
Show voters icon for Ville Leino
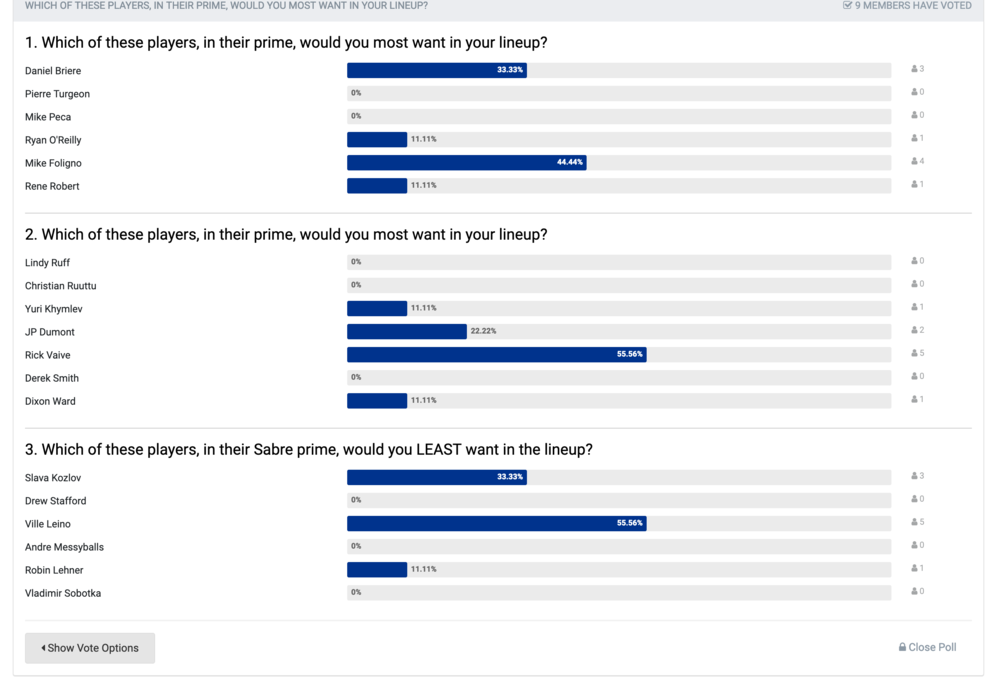tap(914, 522)
